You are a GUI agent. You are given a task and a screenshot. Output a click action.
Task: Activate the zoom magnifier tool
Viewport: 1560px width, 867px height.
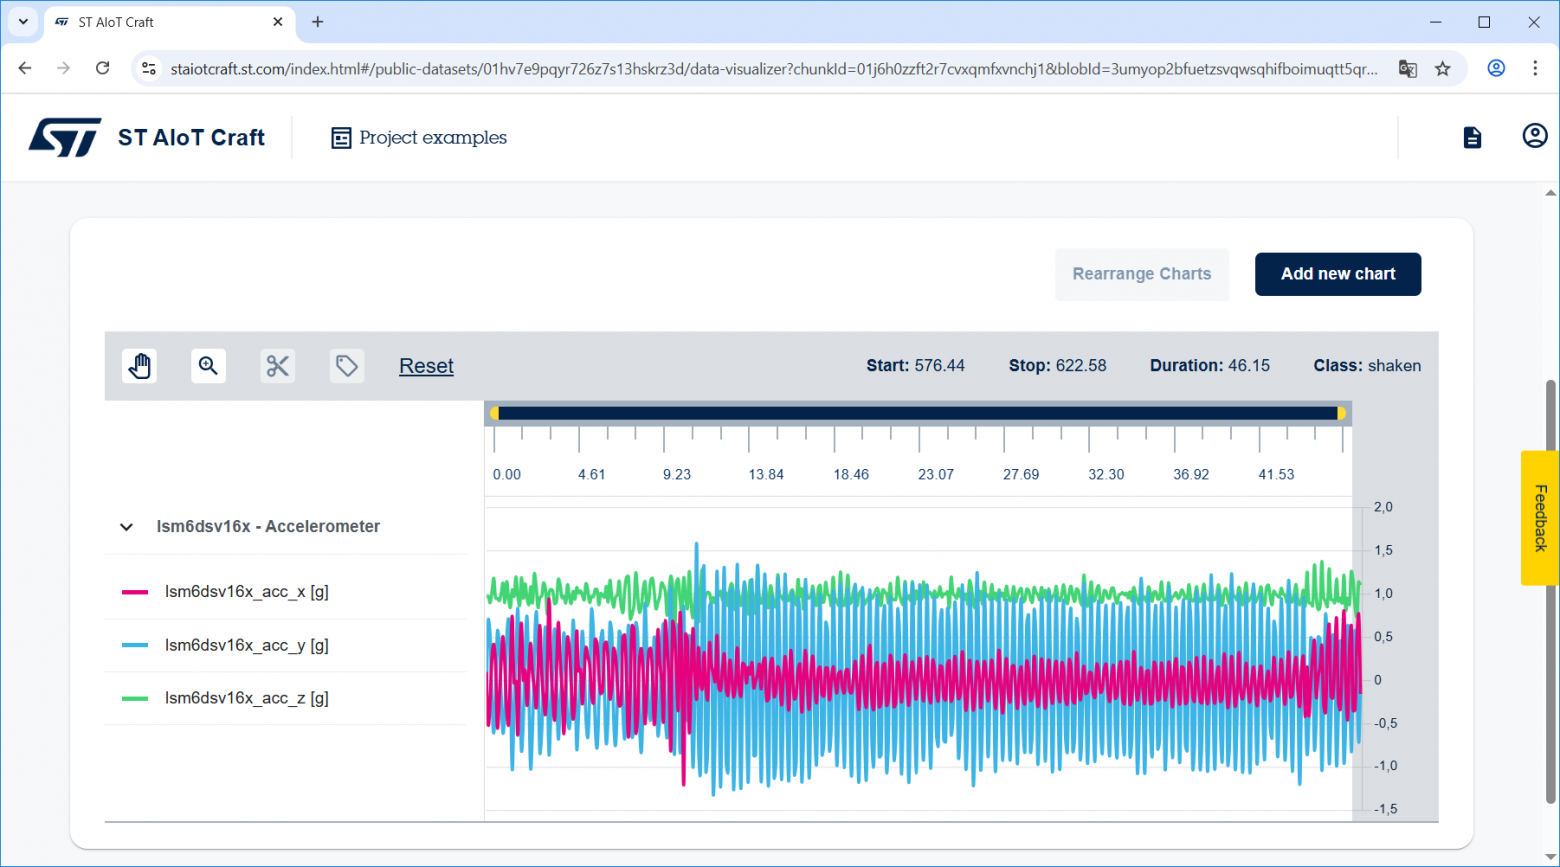click(208, 366)
